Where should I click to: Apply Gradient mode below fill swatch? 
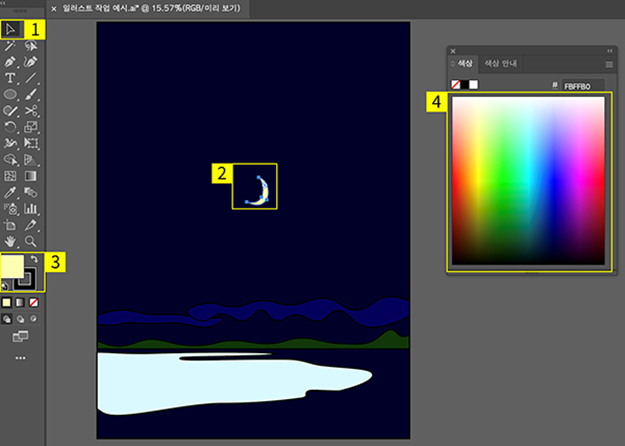point(20,303)
